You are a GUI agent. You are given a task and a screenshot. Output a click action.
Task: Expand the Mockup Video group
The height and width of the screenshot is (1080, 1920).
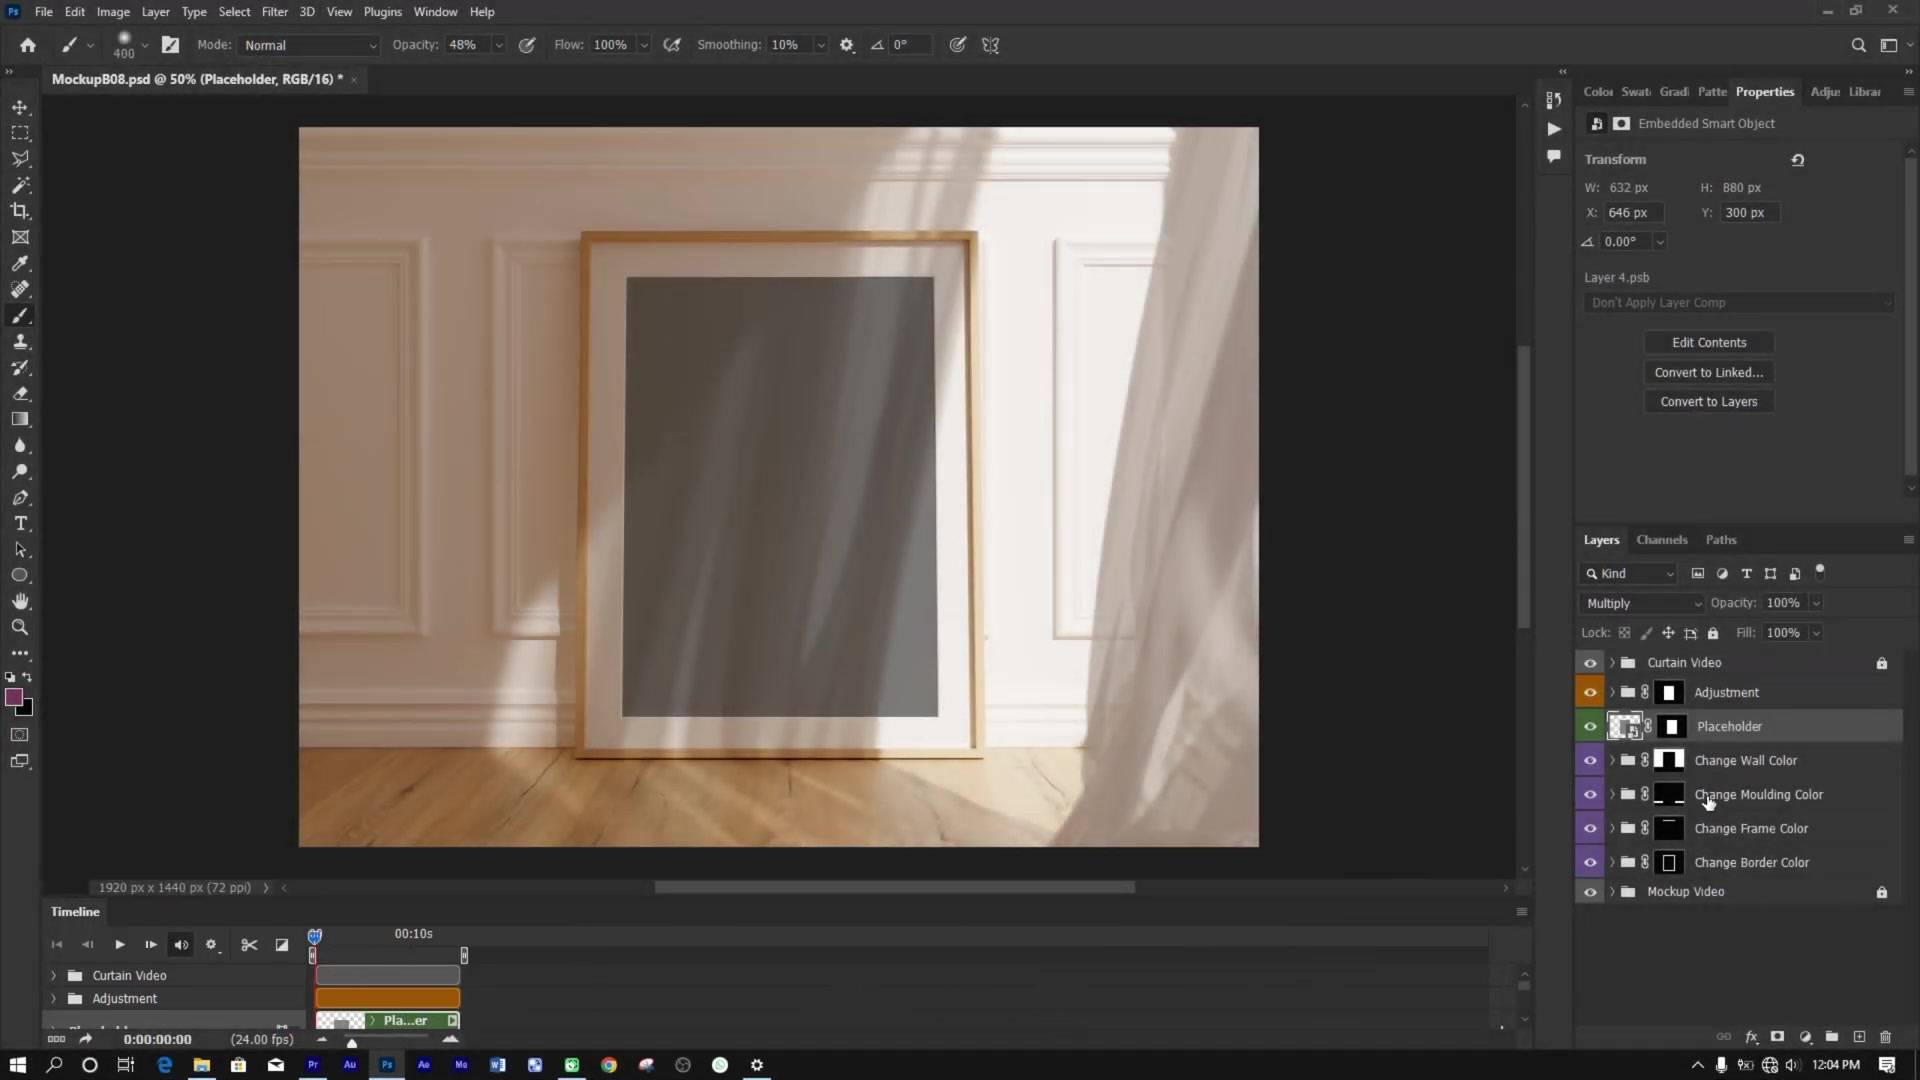1612,891
